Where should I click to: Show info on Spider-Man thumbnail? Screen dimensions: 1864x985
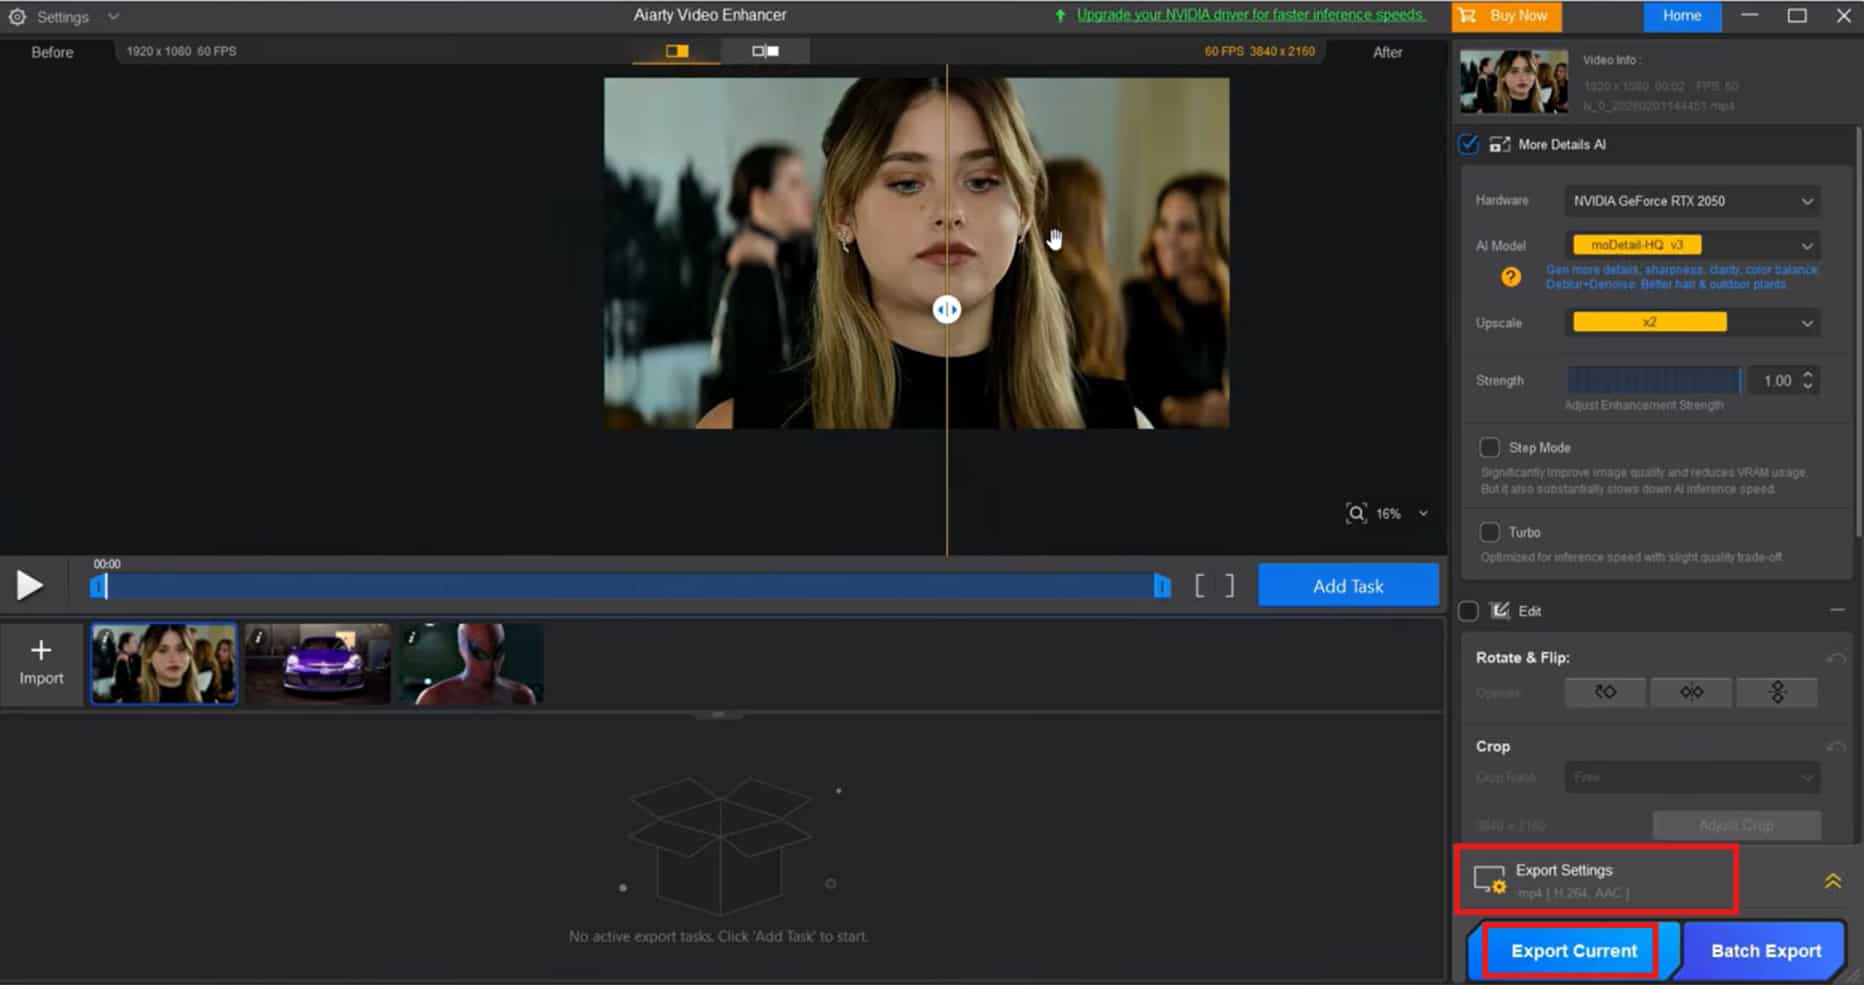412,637
